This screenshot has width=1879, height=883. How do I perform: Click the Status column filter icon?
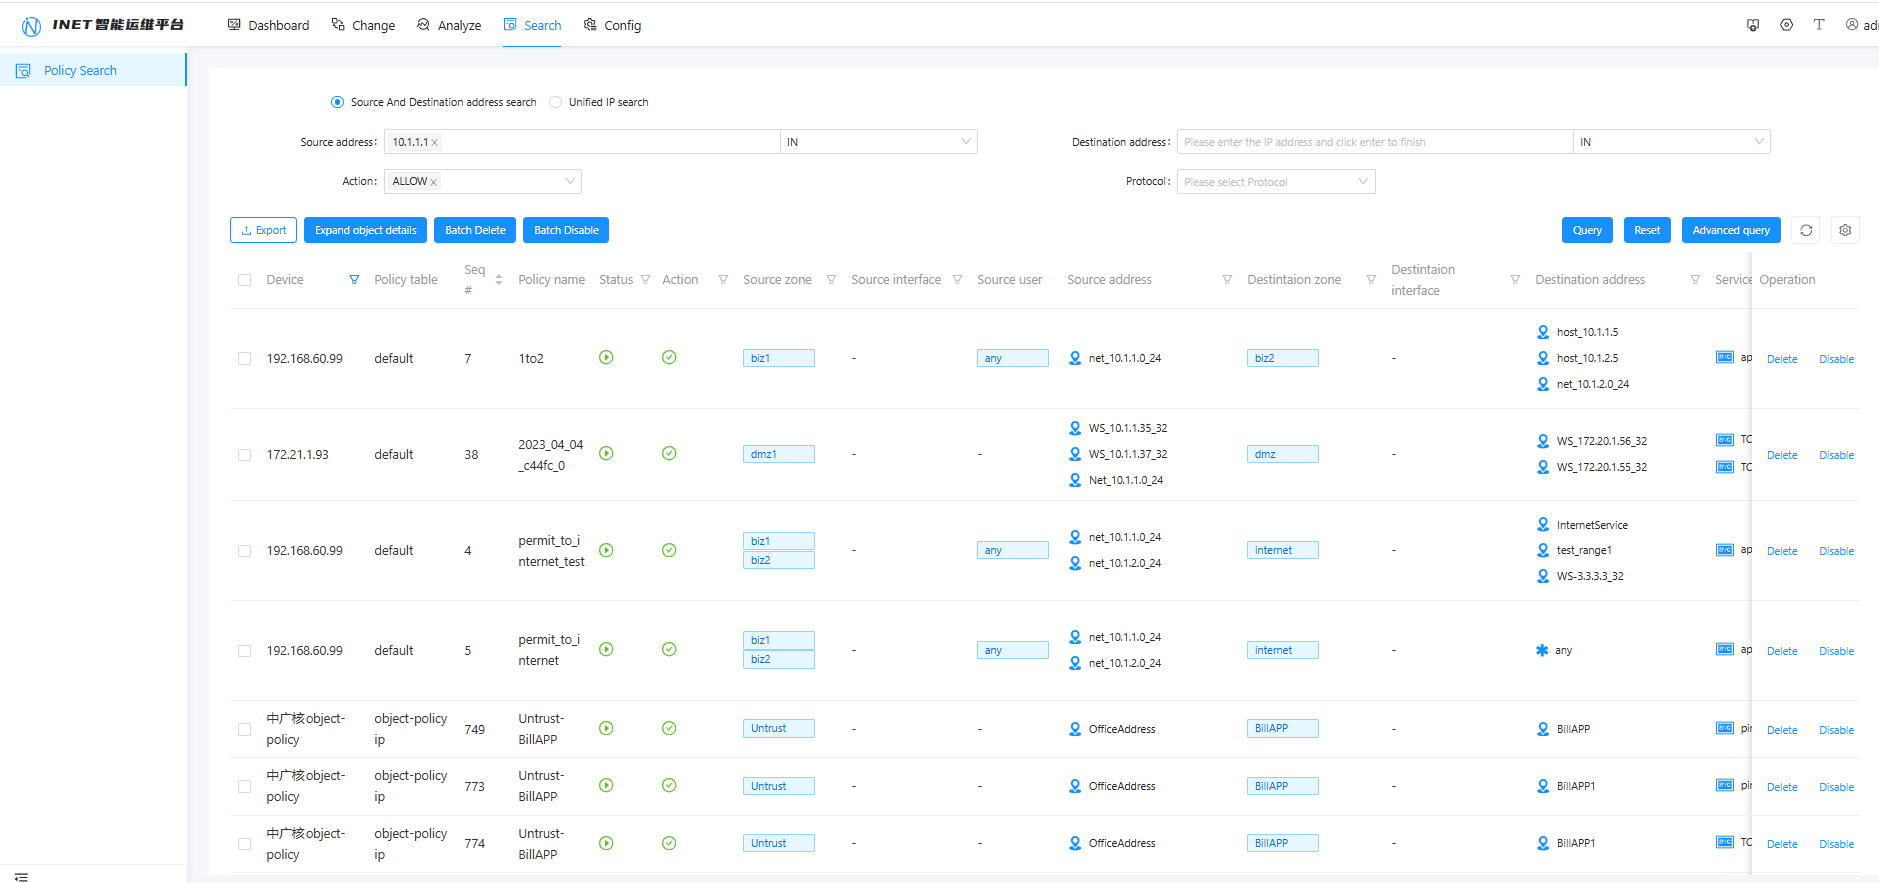pos(645,280)
